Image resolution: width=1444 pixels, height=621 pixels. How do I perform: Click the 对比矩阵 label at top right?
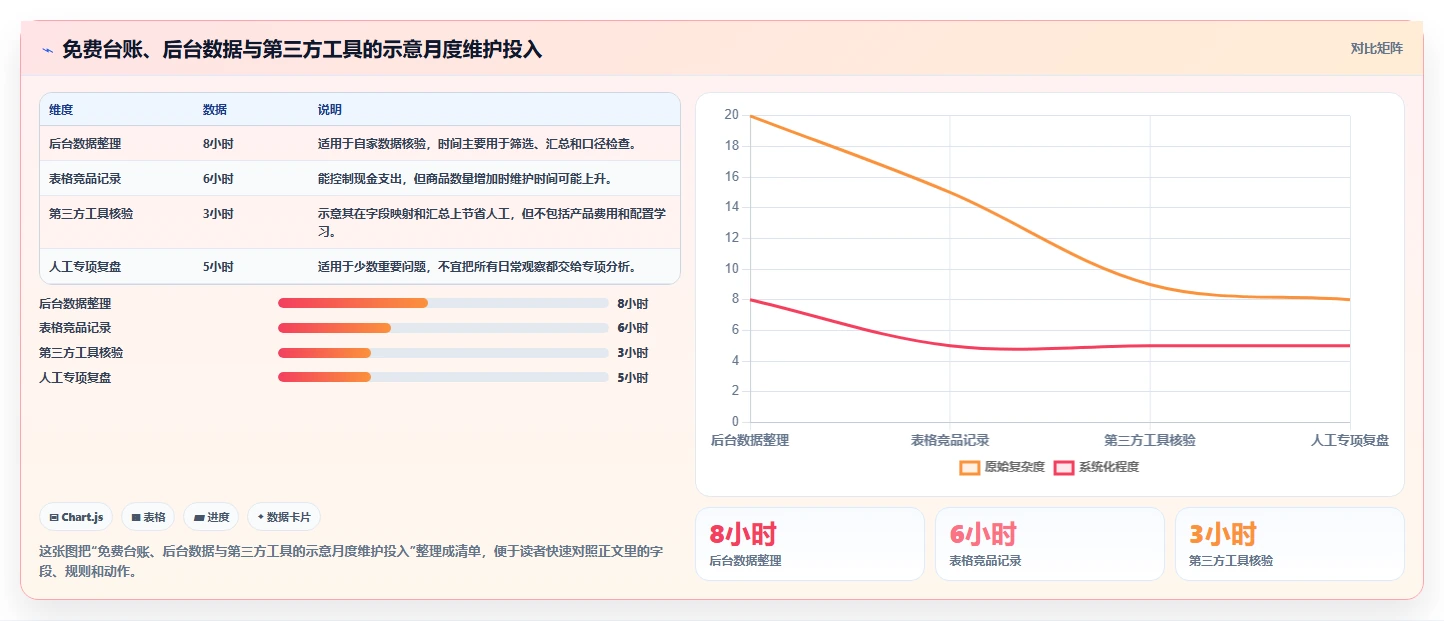pyautogui.click(x=1376, y=48)
